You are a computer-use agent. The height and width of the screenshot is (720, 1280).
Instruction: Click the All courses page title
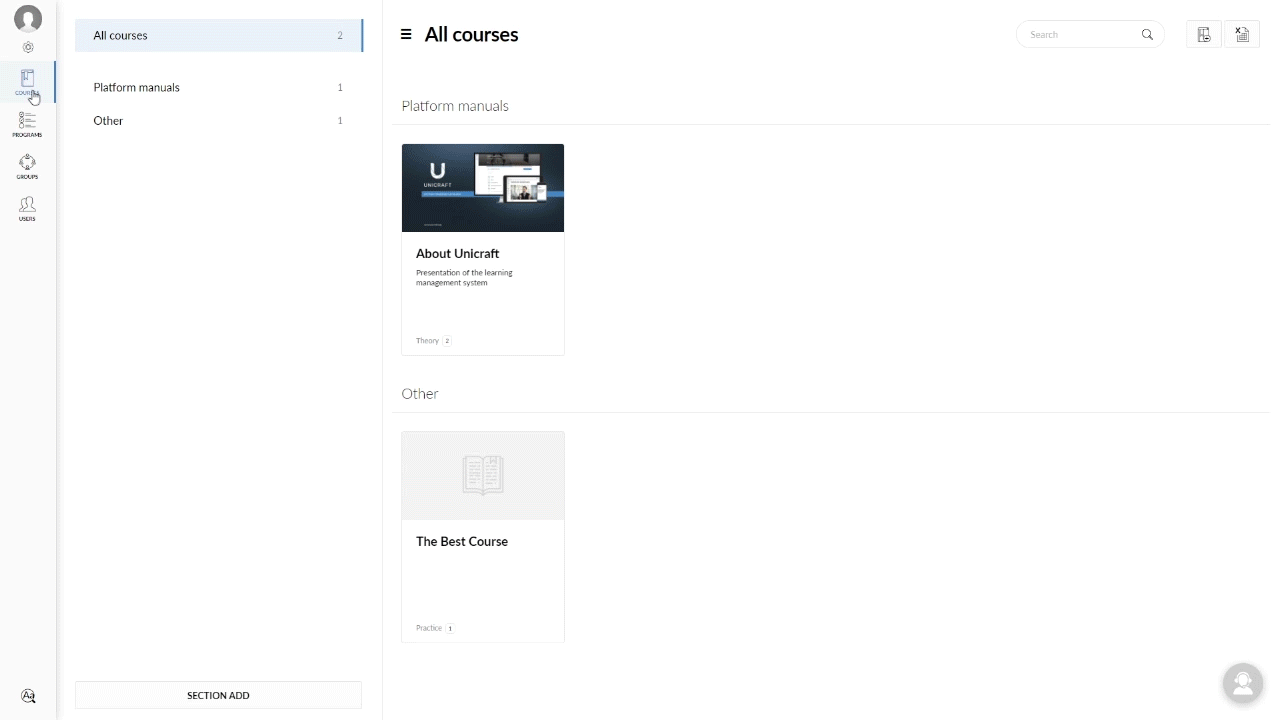[x=471, y=34]
